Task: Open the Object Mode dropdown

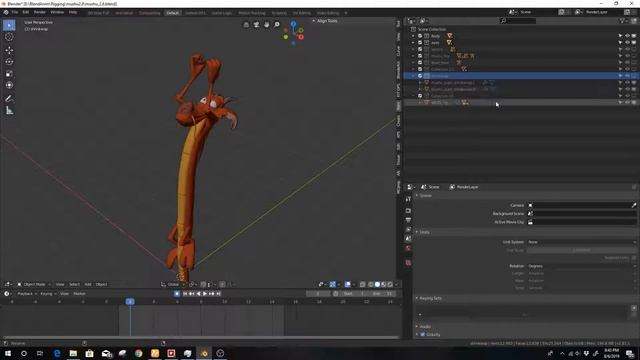Action: pyautogui.click(x=34, y=284)
